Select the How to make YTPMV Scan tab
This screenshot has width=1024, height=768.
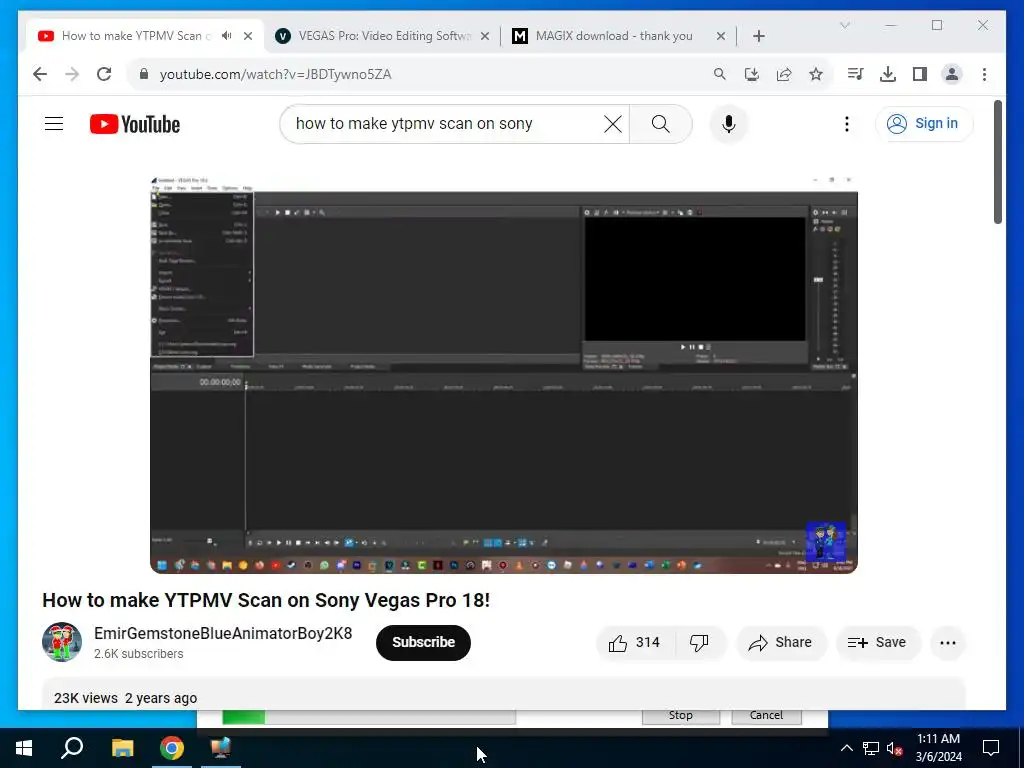136,36
